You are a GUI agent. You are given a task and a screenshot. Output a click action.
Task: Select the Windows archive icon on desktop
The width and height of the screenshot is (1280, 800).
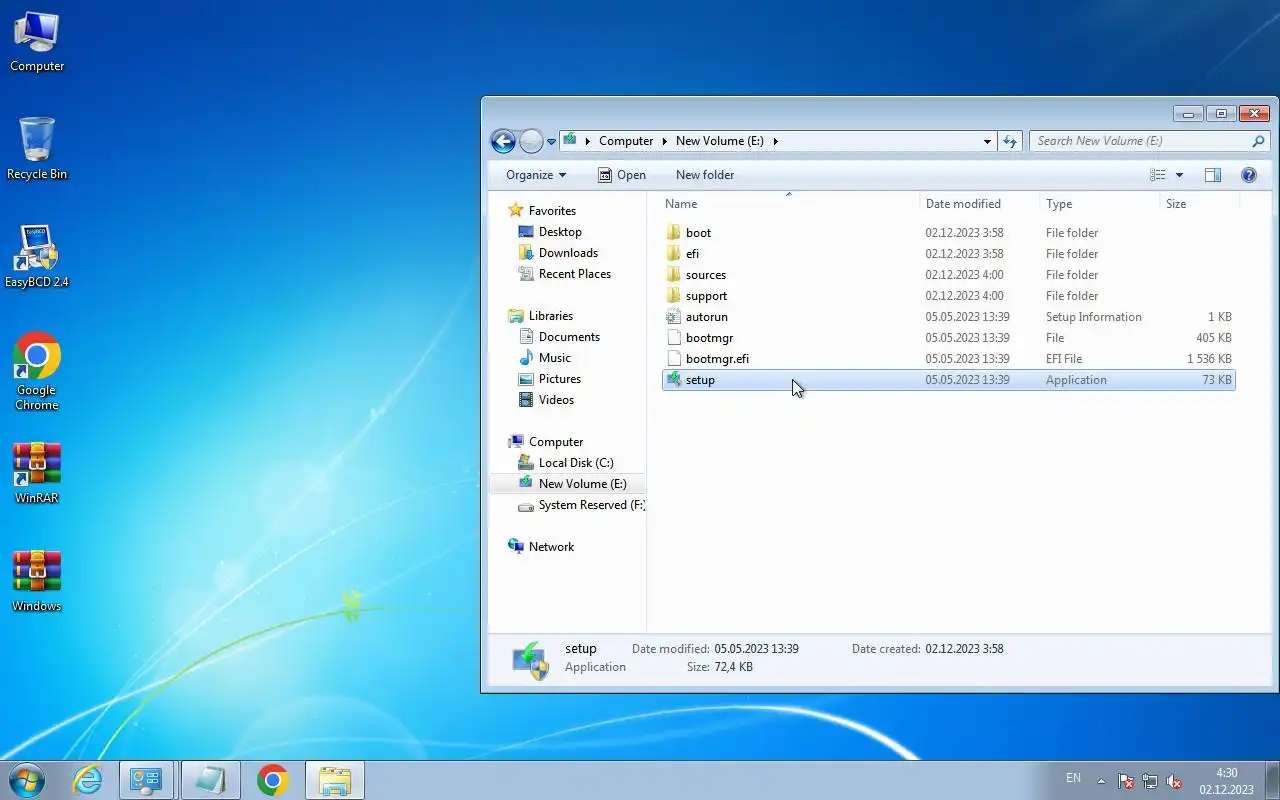[37, 581]
